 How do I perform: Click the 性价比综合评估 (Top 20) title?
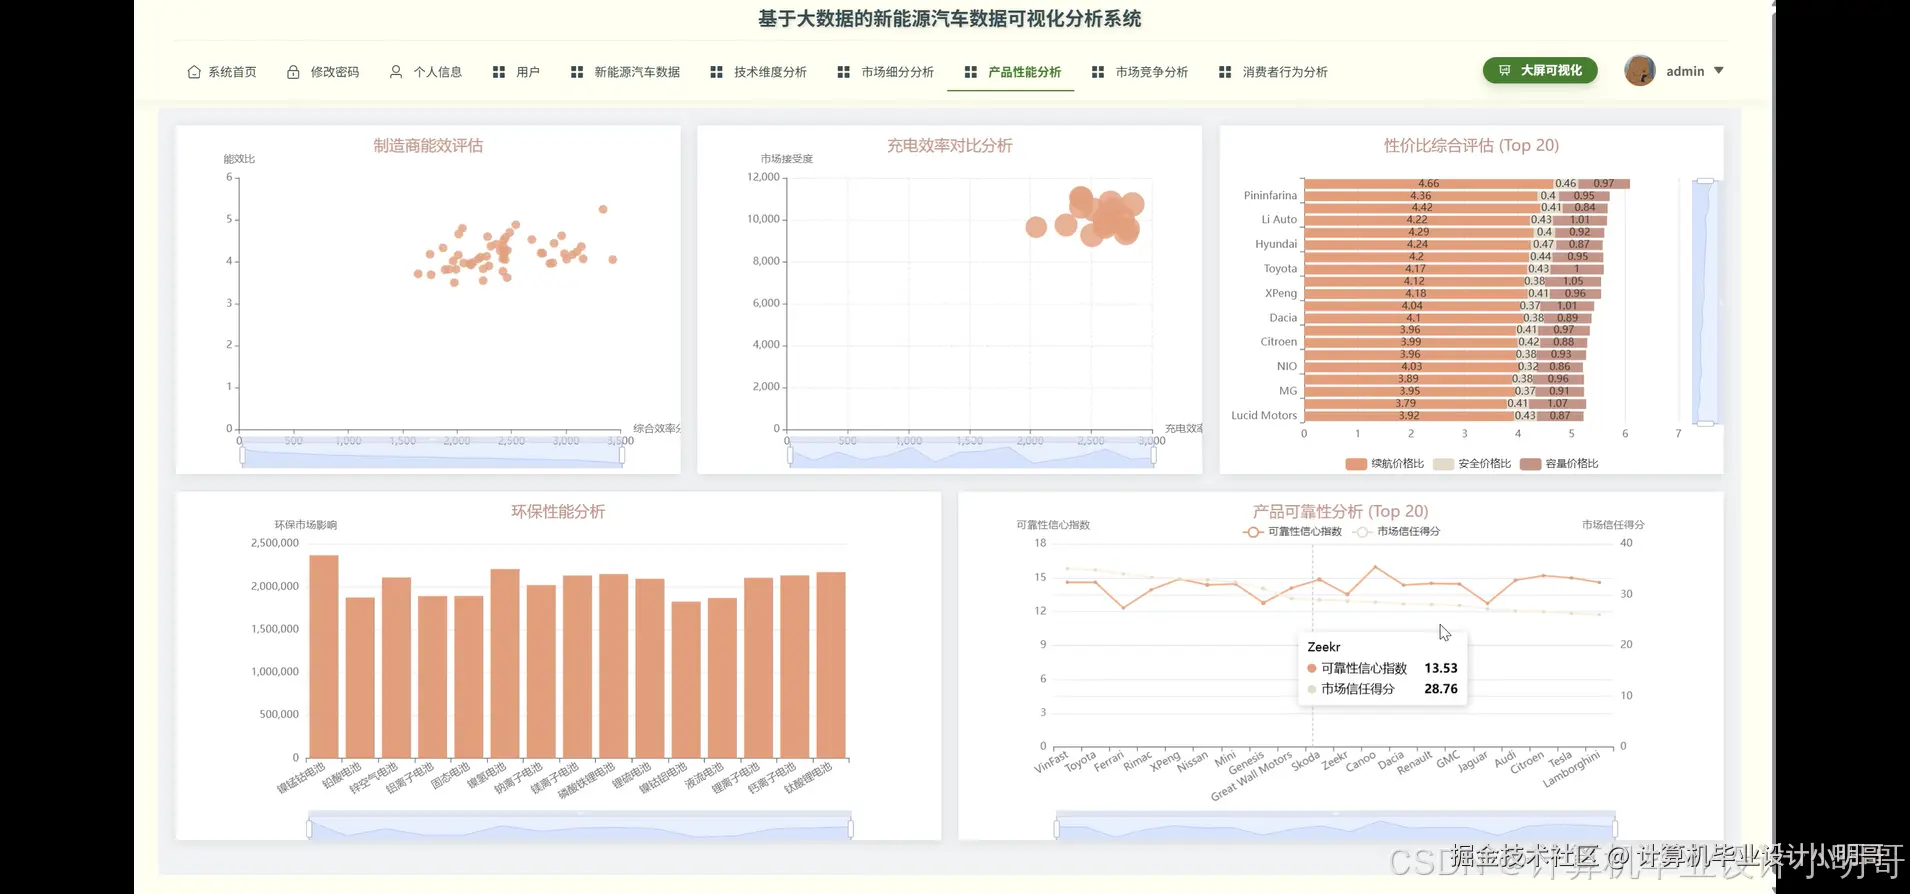click(x=1471, y=146)
